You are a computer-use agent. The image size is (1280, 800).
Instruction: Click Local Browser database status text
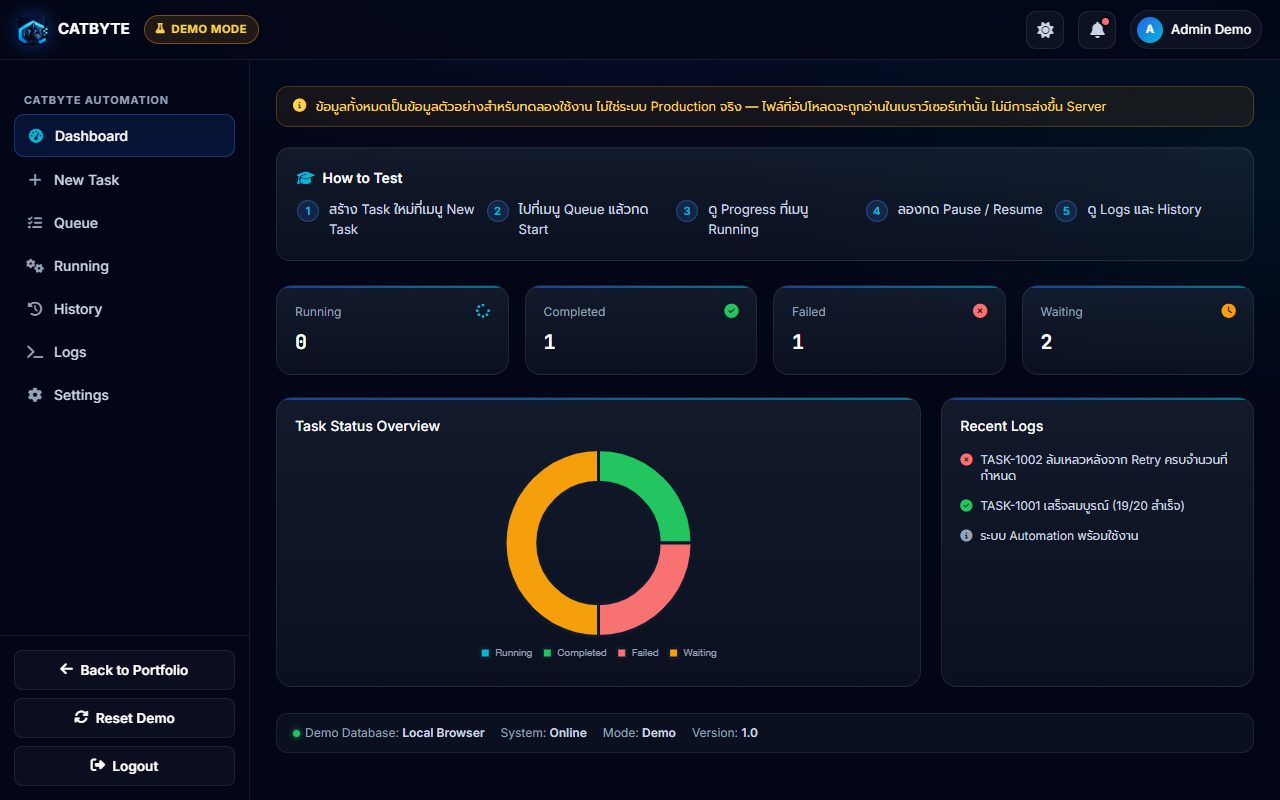(x=443, y=733)
